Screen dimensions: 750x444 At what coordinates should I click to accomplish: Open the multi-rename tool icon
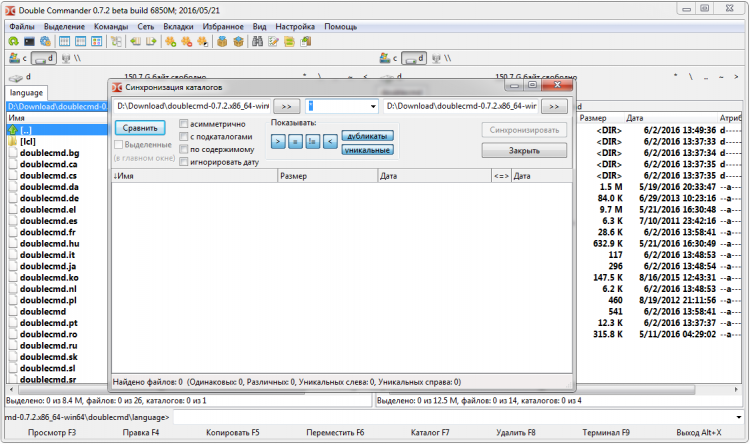pyautogui.click(x=273, y=42)
